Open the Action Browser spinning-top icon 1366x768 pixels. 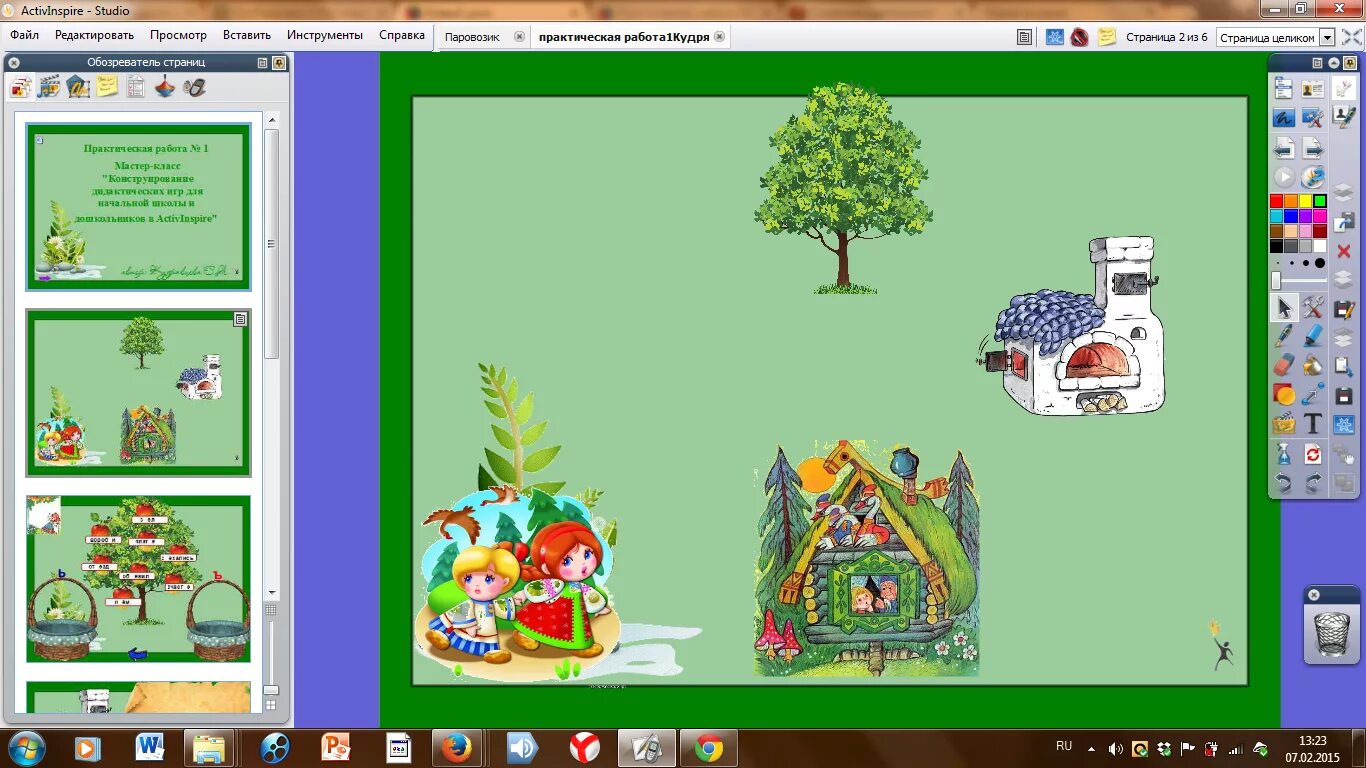(x=165, y=87)
